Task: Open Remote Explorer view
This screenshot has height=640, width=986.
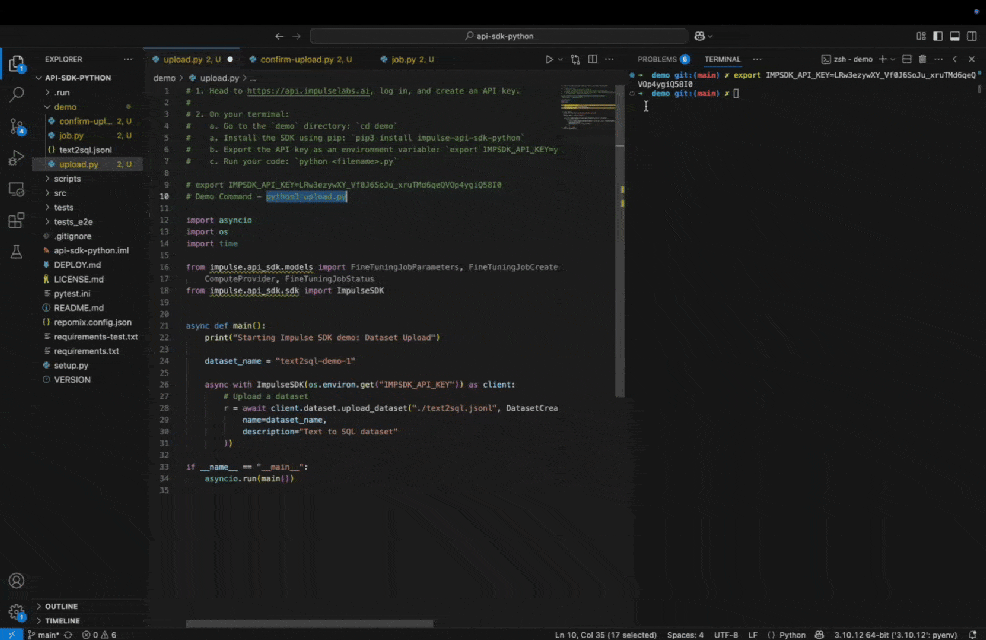Action: point(16,189)
